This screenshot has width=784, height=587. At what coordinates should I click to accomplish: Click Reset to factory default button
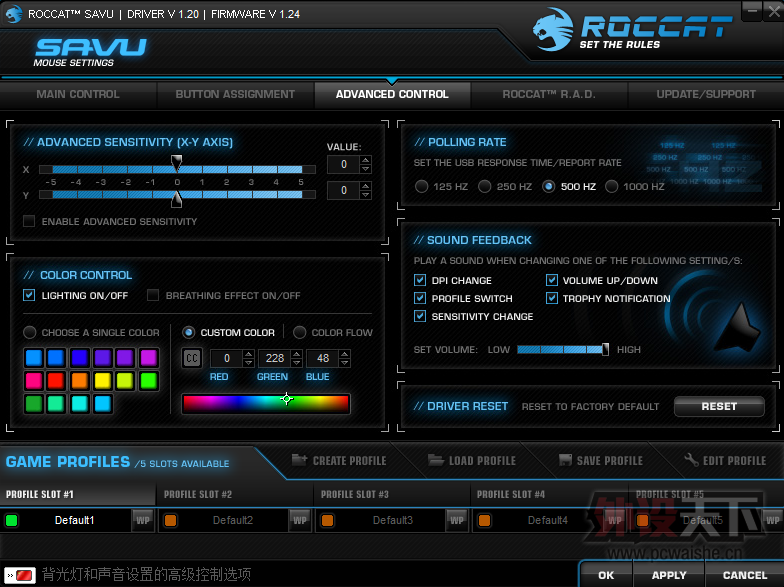click(x=719, y=406)
